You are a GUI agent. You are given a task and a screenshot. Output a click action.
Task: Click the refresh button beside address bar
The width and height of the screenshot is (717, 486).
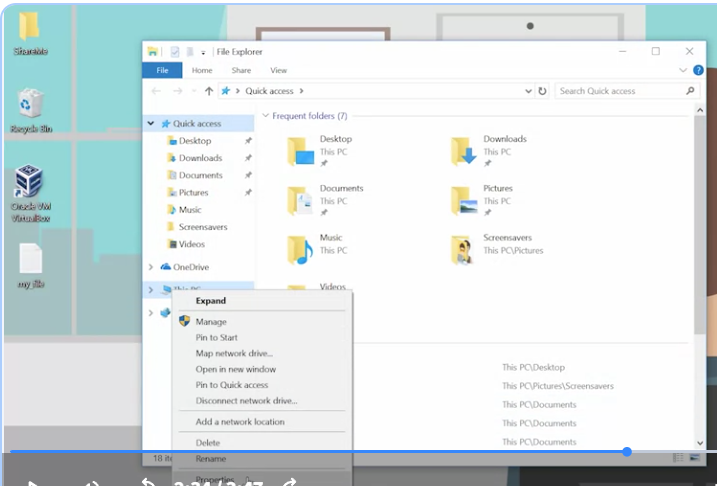pos(542,91)
